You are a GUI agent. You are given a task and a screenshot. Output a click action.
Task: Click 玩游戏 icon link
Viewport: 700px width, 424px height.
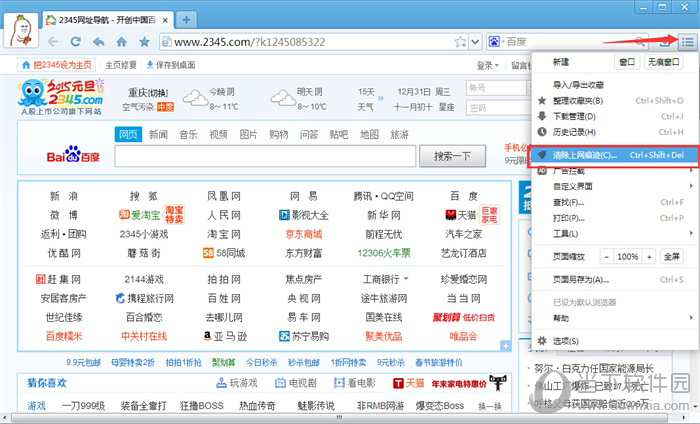coord(237,383)
